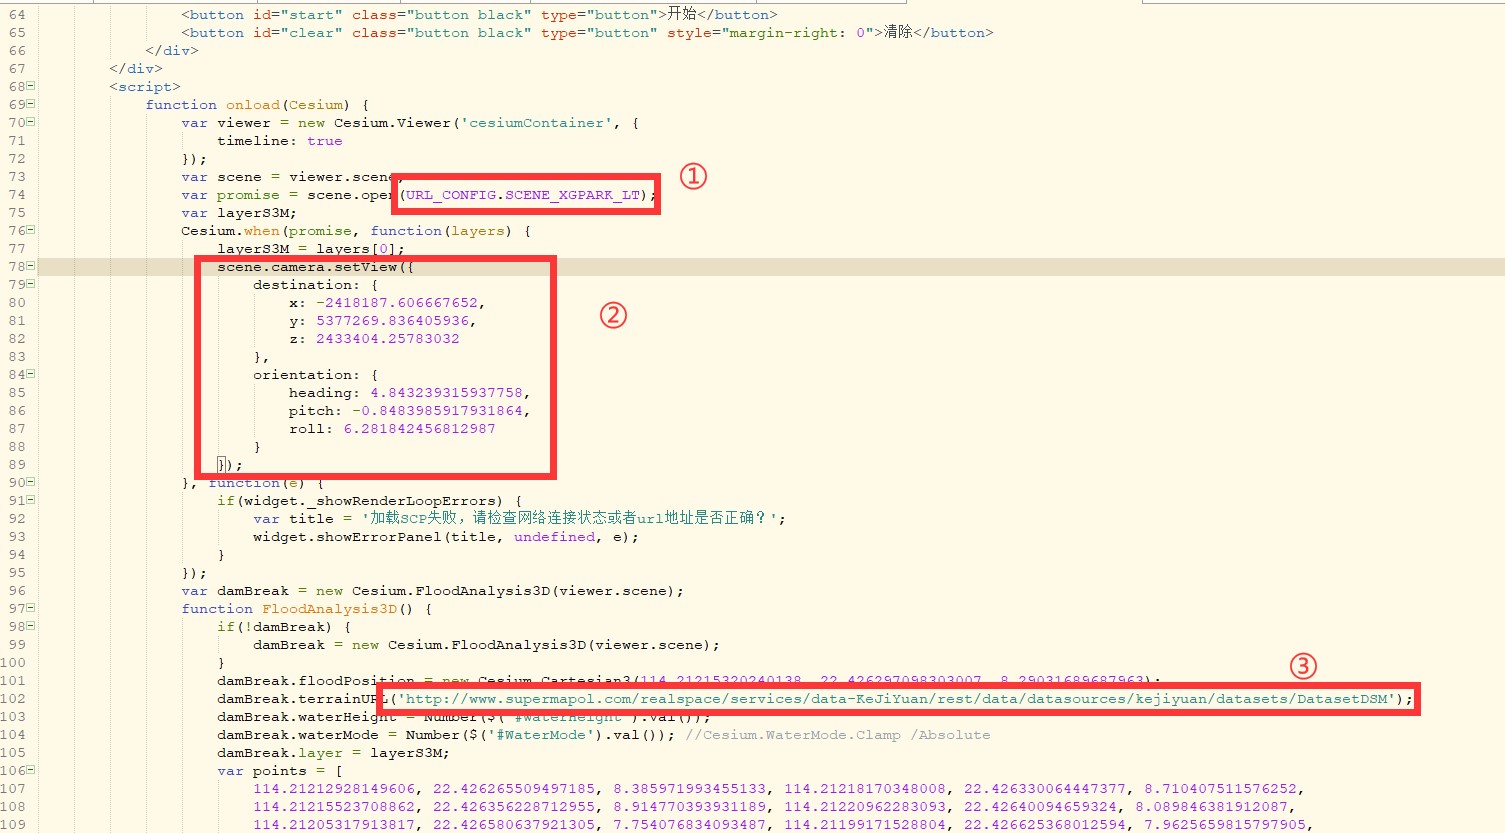Click the circled number 3 annotation
1505x833 pixels.
[x=1302, y=666]
